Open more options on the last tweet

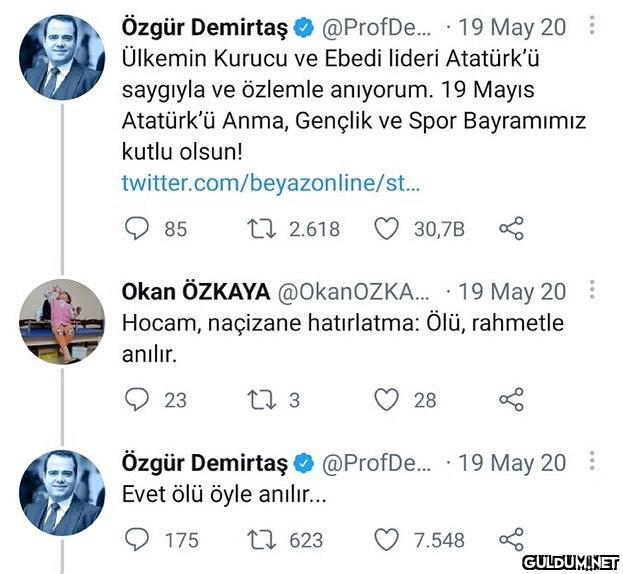point(593,462)
